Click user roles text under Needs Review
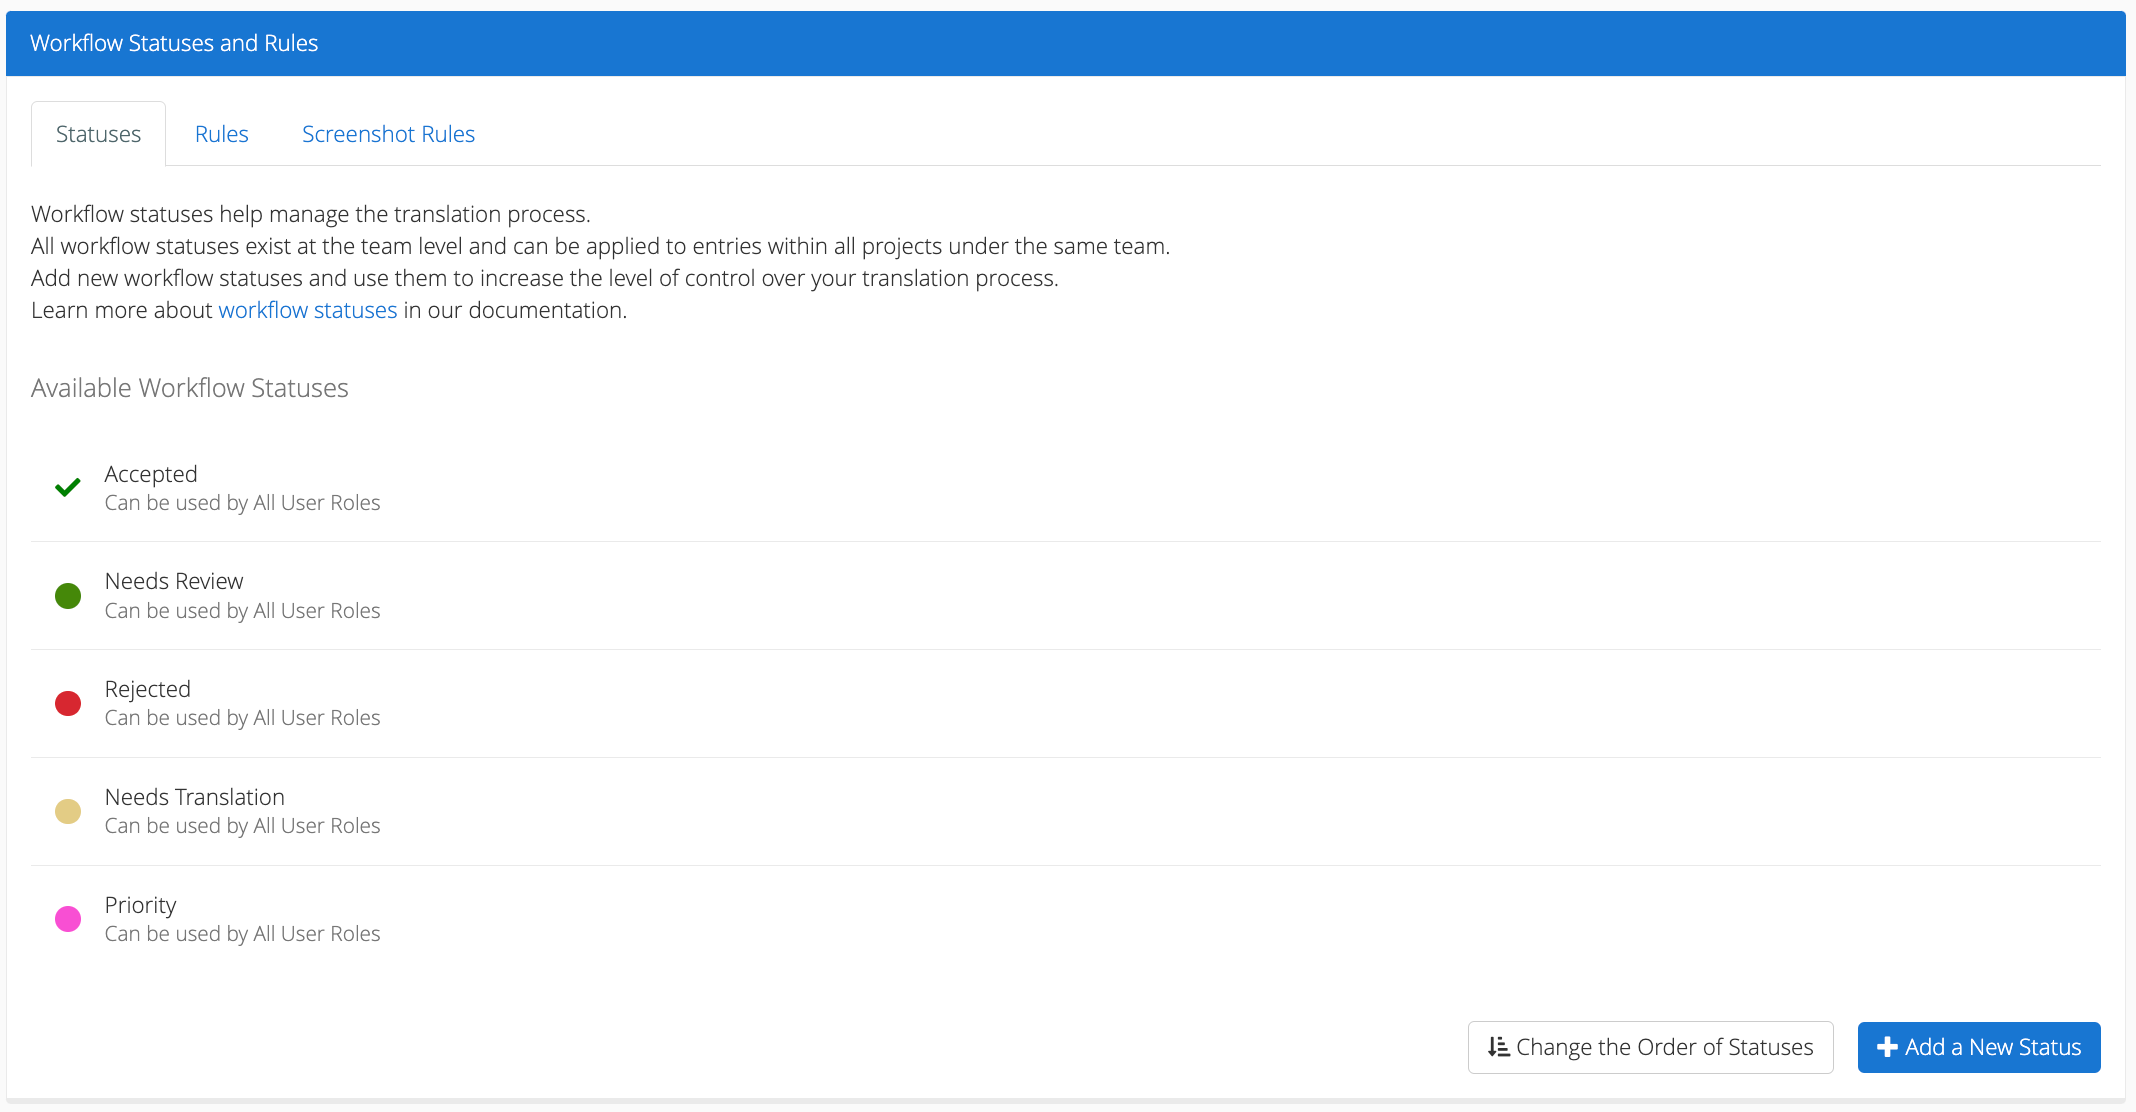The image size is (2136, 1112). (x=243, y=611)
